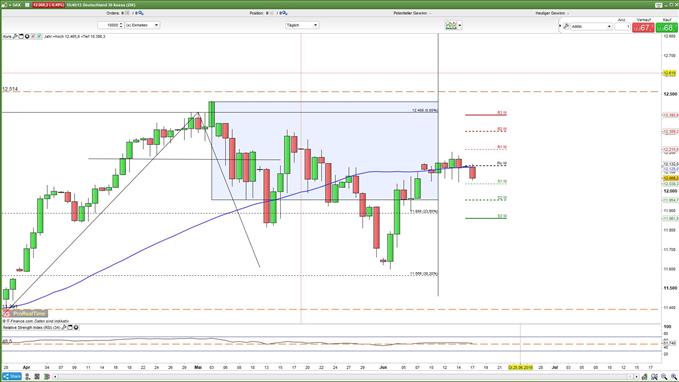Click the keyboard icon in title bar

coord(659,5)
